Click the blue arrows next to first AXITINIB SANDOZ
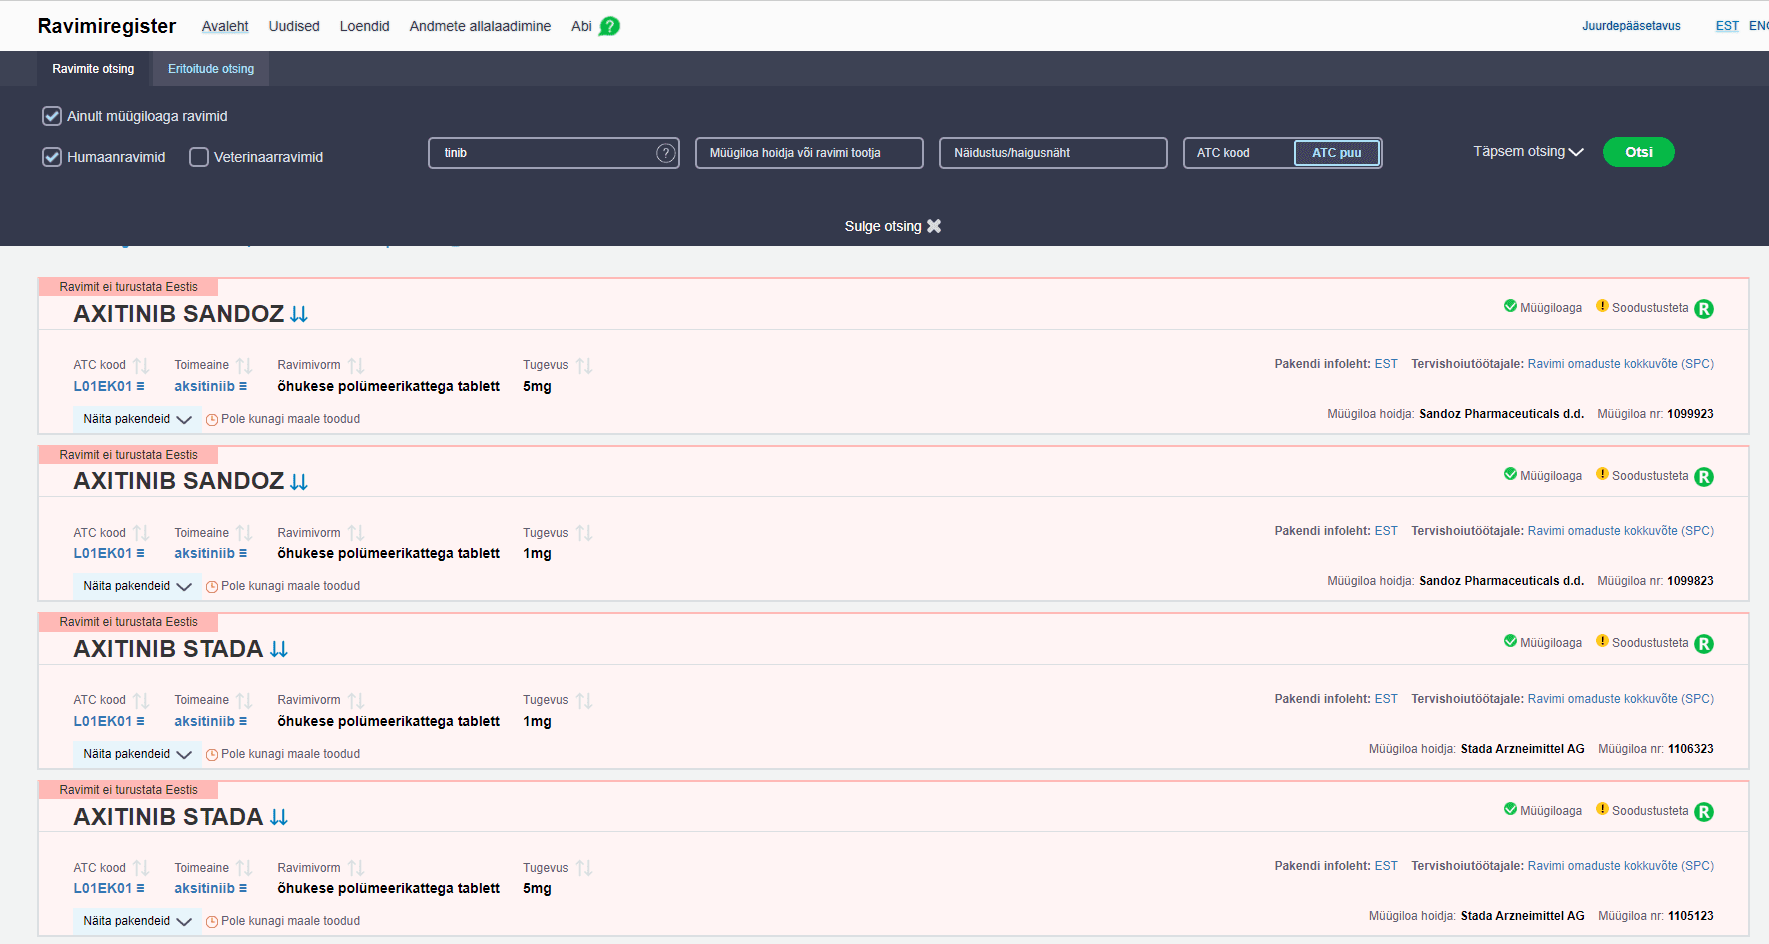 (299, 314)
